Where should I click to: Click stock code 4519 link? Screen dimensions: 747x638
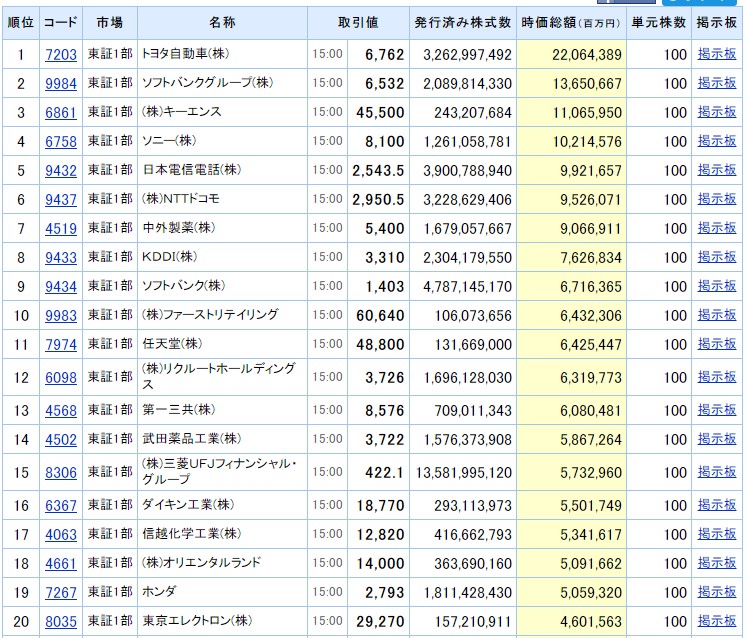(61, 229)
